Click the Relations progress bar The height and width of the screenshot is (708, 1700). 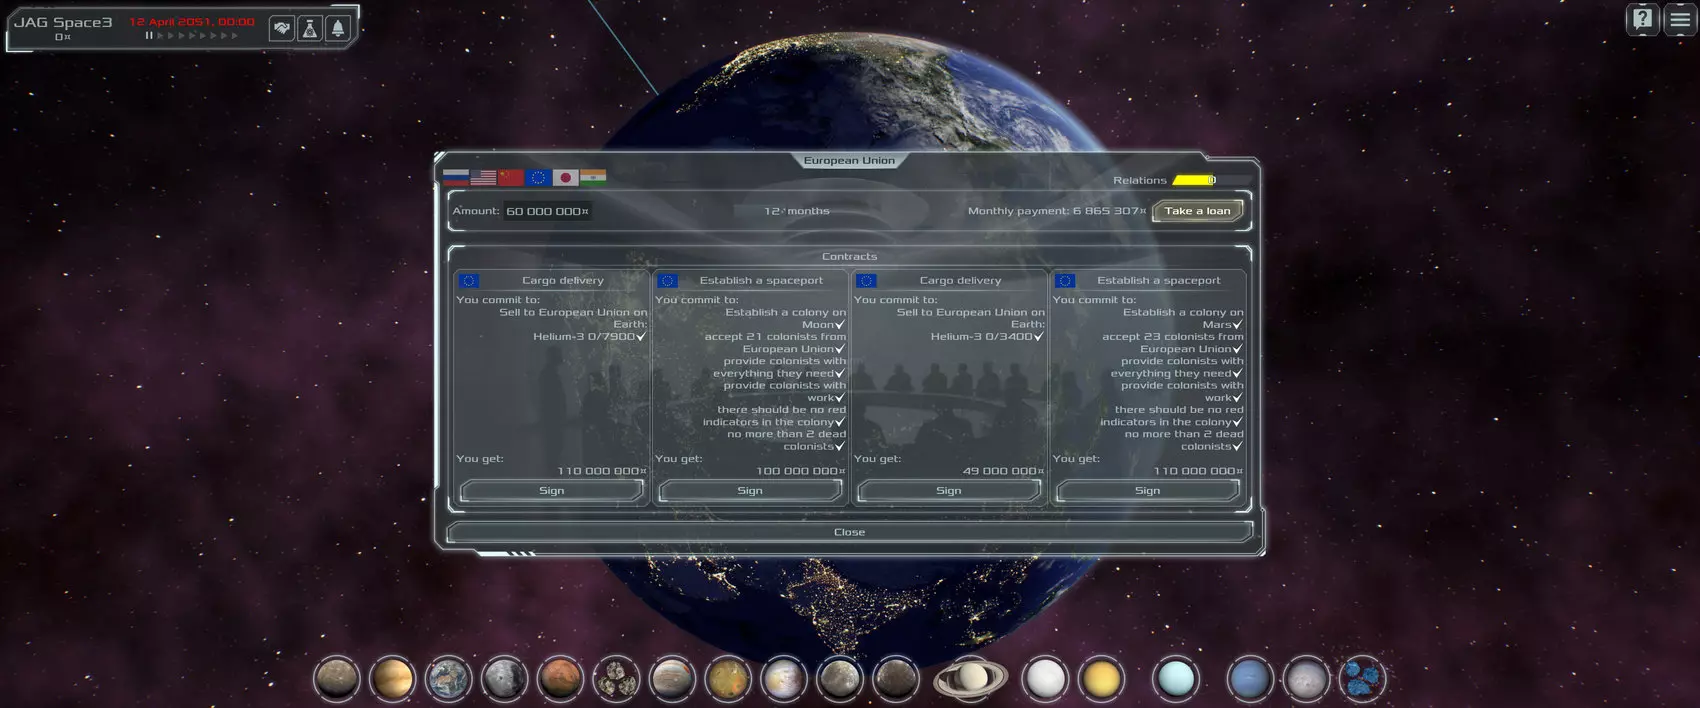pyautogui.click(x=1211, y=180)
